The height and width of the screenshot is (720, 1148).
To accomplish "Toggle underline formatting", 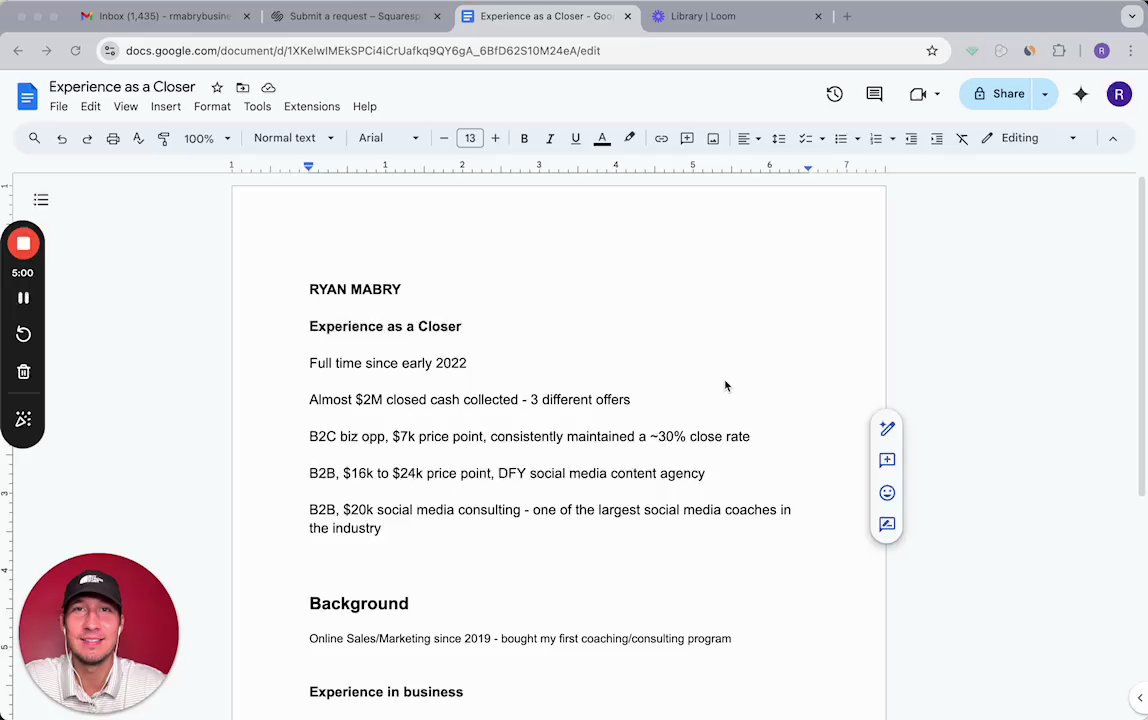I will 575,138.
